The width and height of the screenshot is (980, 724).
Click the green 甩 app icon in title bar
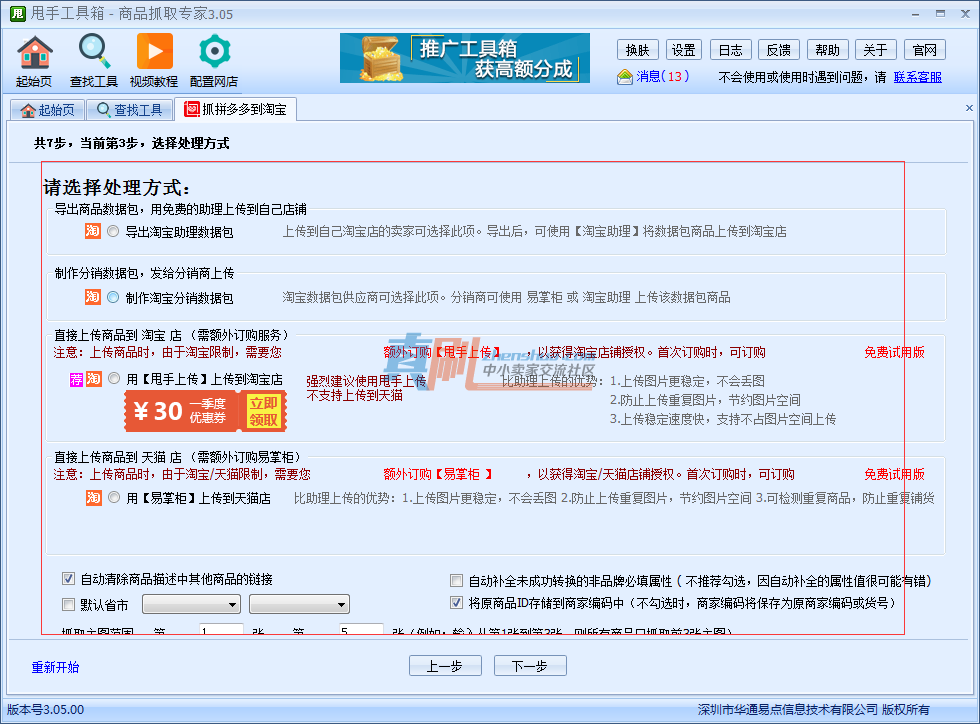pyautogui.click(x=18, y=13)
